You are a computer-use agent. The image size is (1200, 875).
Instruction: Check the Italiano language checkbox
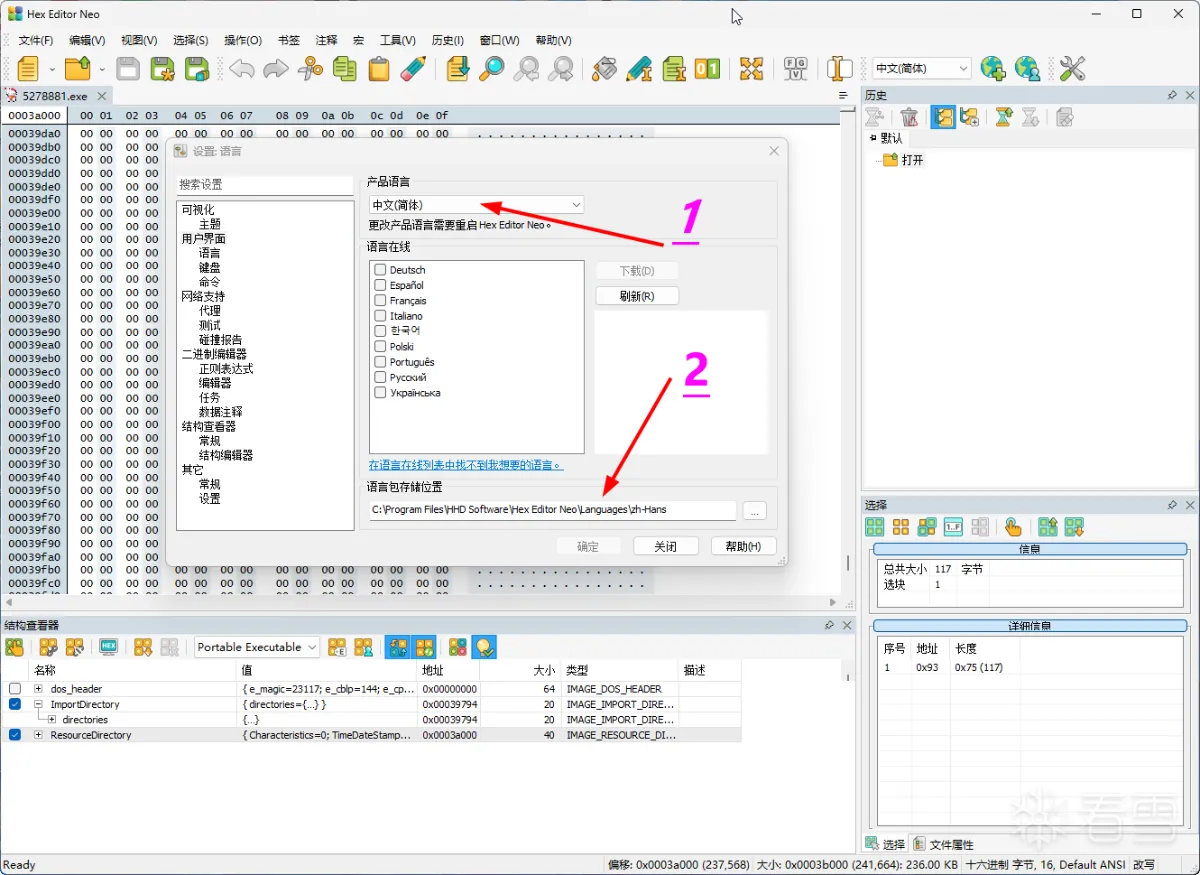pyautogui.click(x=380, y=316)
